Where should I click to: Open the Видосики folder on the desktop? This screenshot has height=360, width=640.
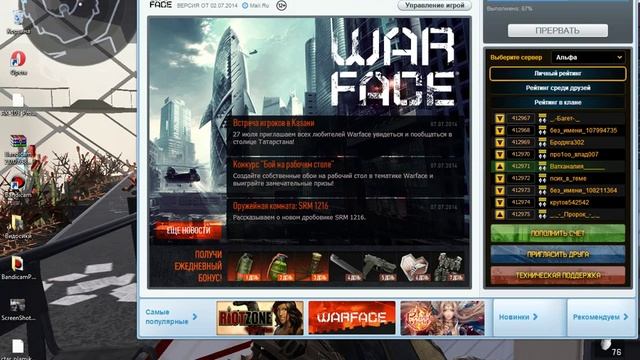[x=18, y=227]
